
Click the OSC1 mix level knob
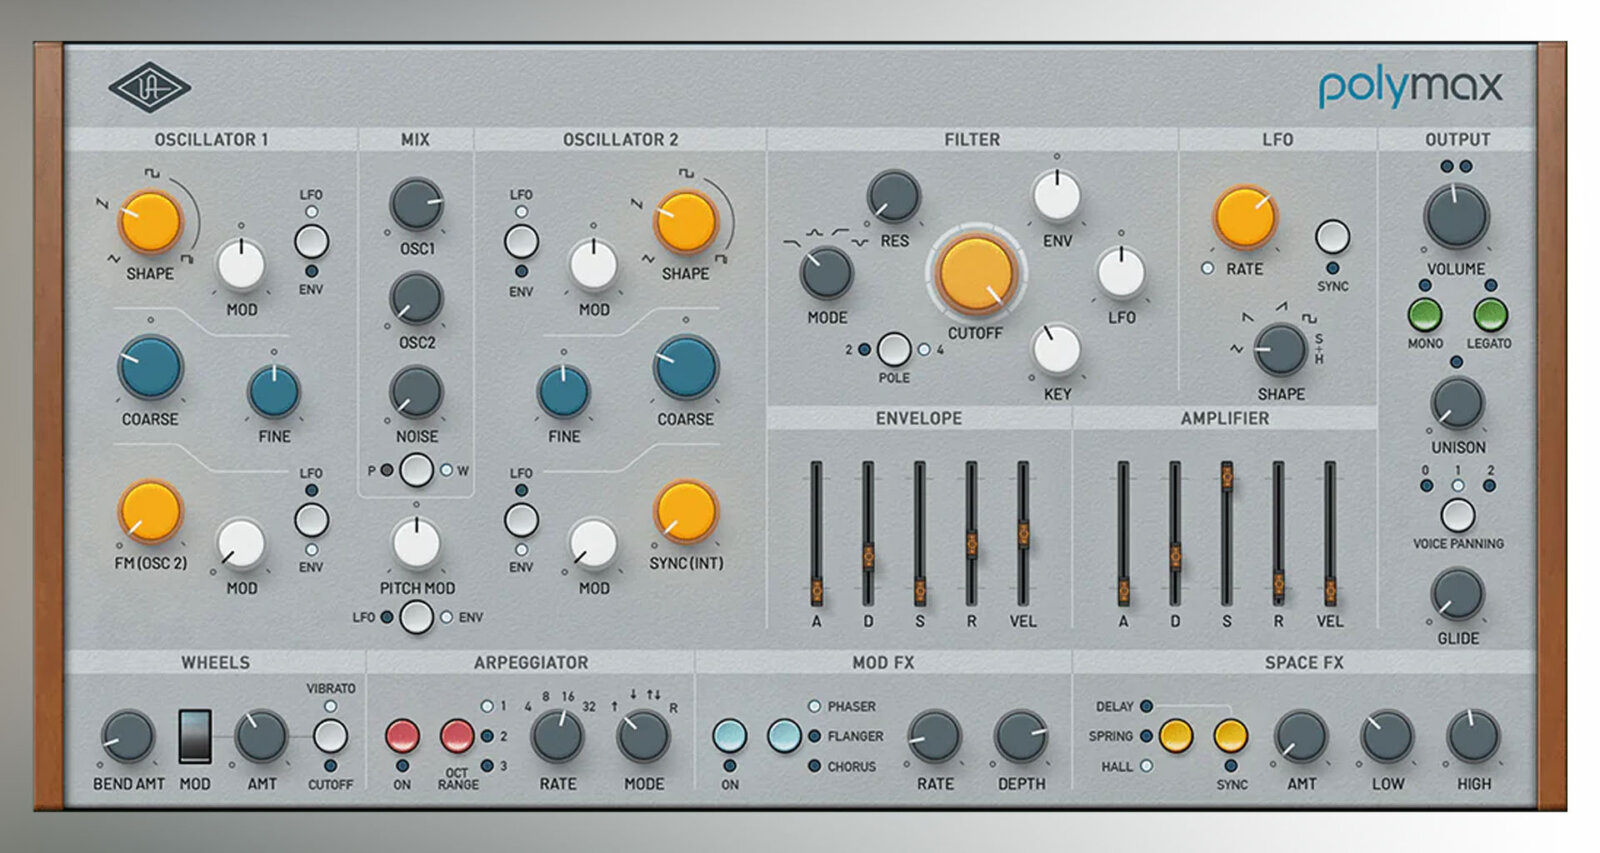point(416,204)
